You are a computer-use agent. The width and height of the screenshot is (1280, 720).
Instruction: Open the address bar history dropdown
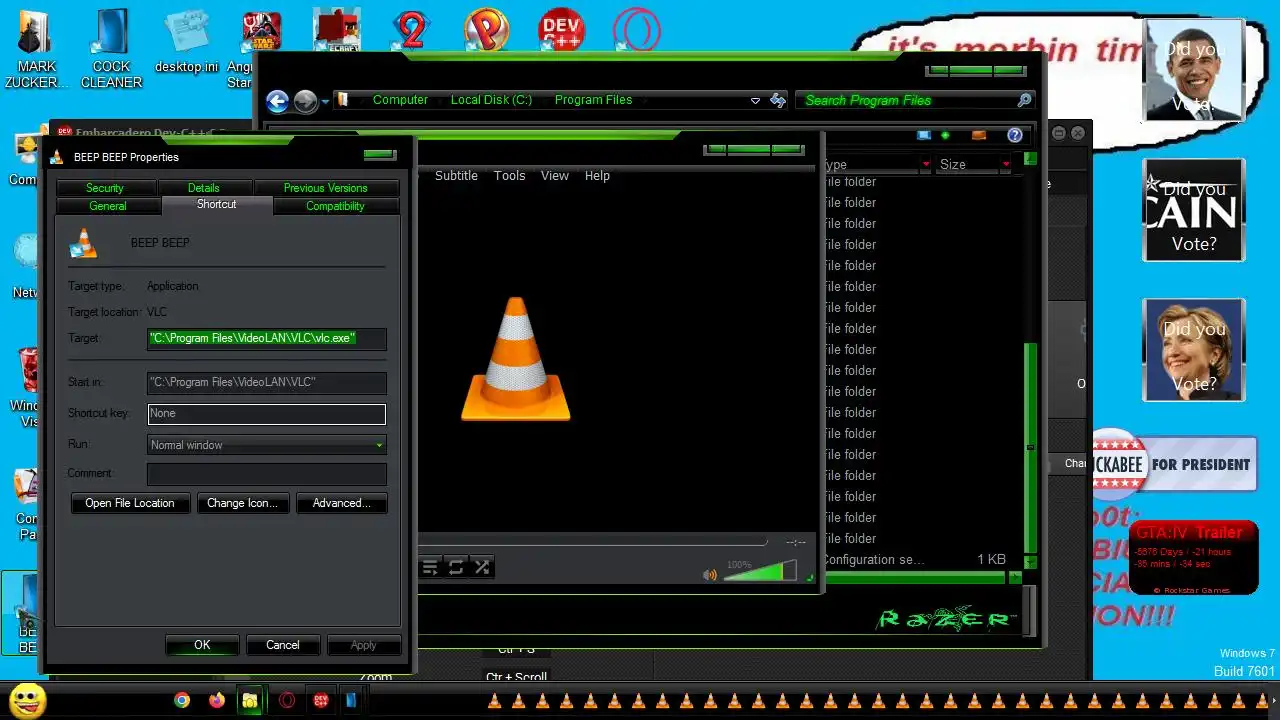click(x=755, y=101)
